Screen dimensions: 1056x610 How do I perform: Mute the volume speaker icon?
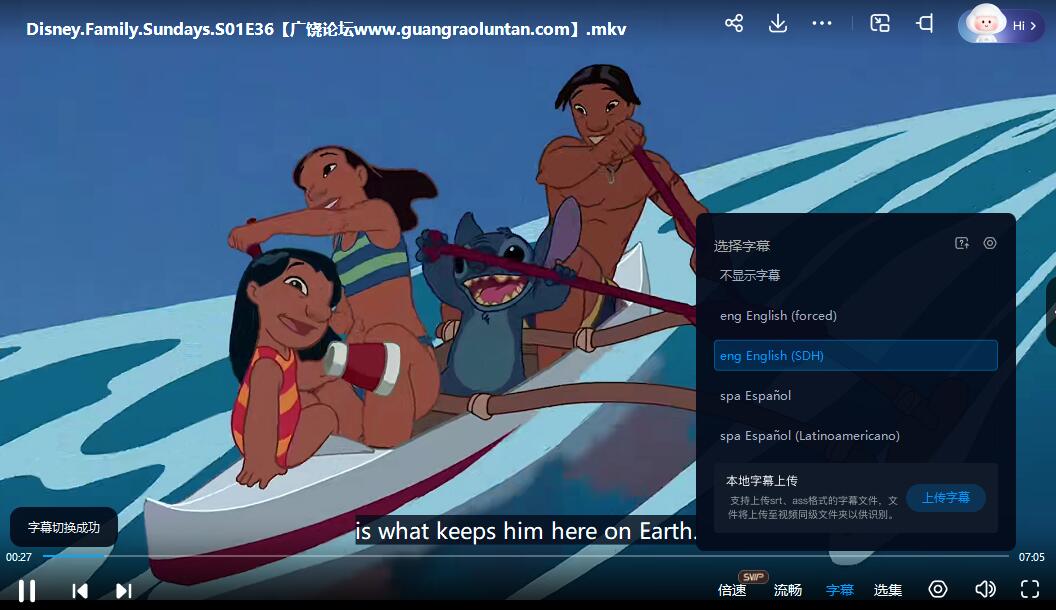tap(985, 589)
